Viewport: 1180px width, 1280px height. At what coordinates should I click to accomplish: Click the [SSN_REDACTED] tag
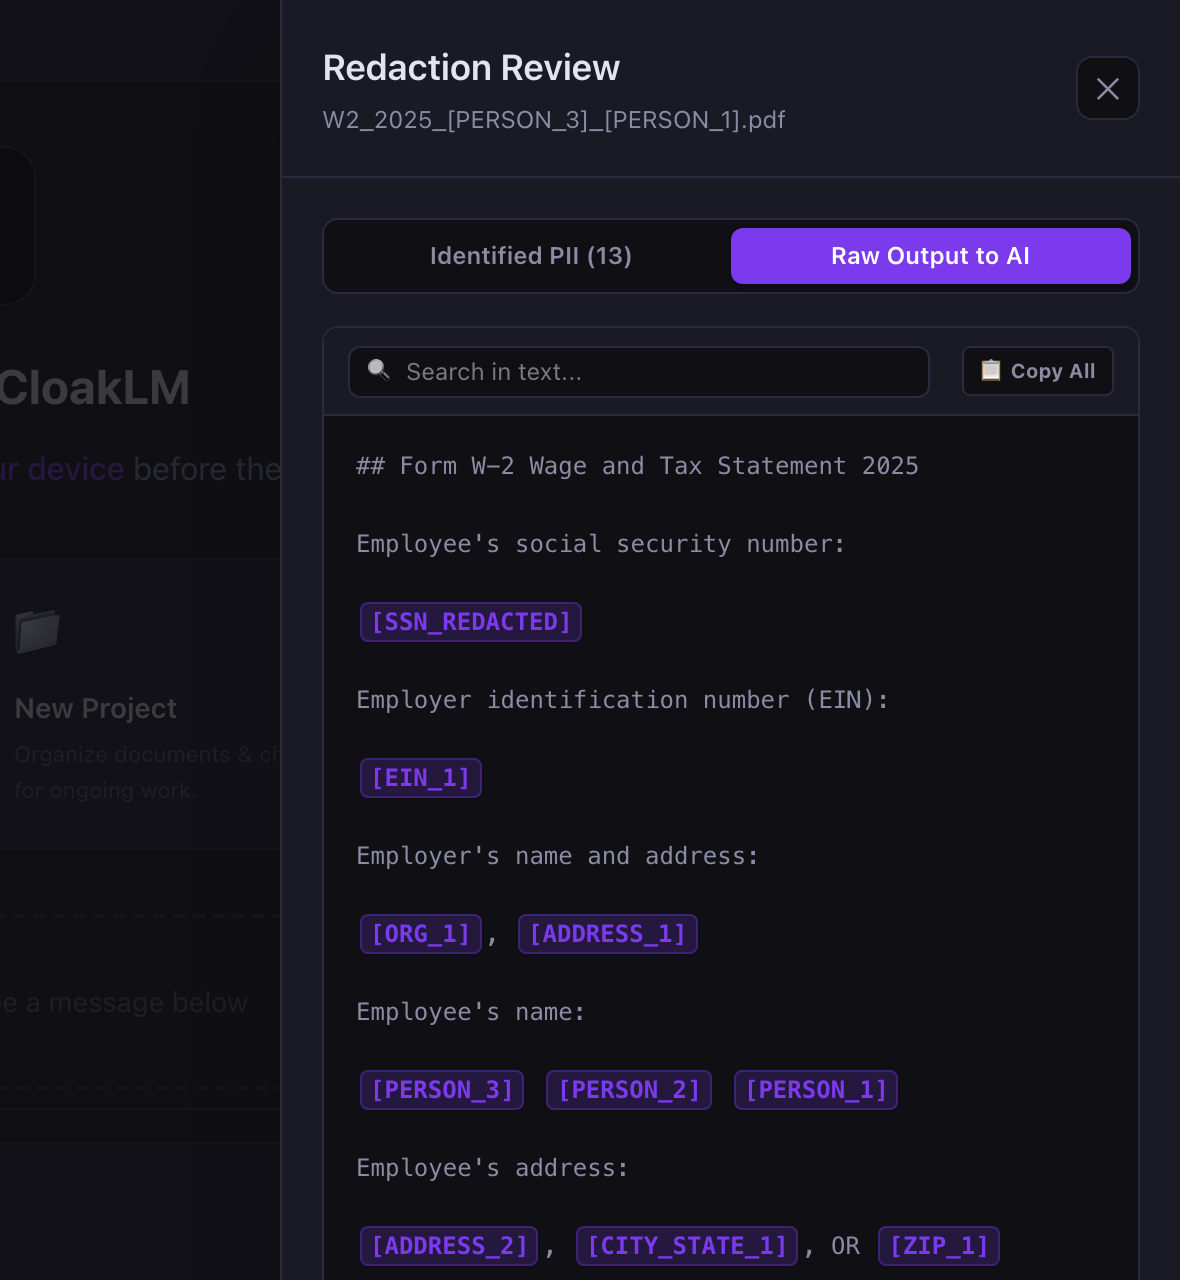[471, 622]
